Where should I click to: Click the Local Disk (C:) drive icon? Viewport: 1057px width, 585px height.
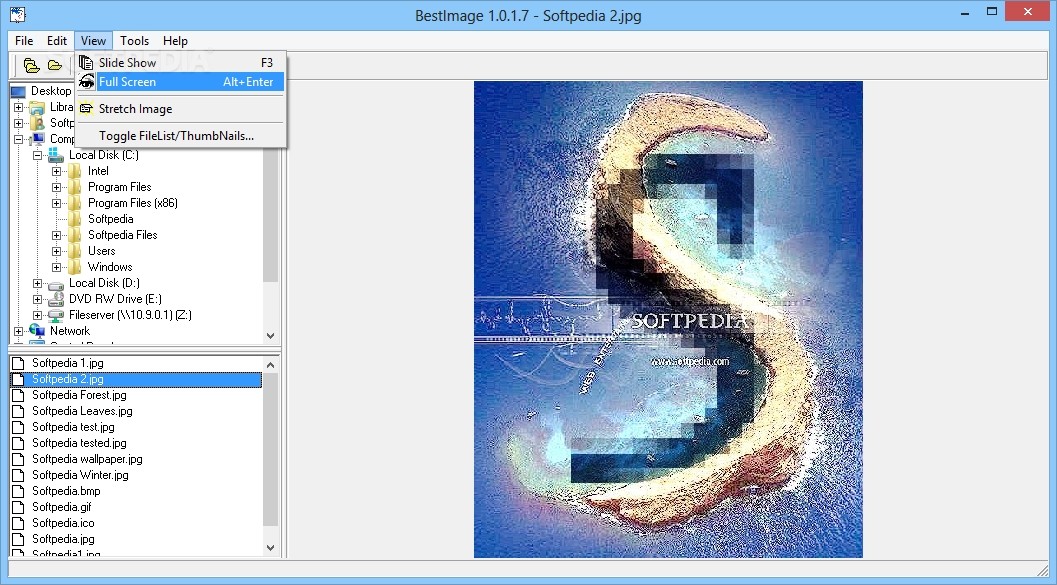tap(56, 155)
